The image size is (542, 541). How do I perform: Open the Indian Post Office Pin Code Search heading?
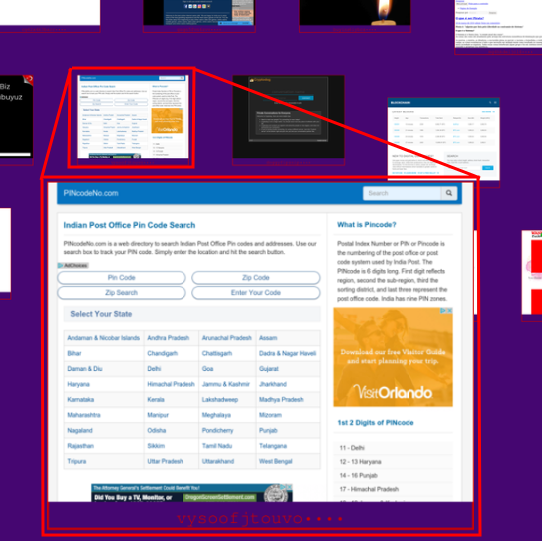[129, 225]
